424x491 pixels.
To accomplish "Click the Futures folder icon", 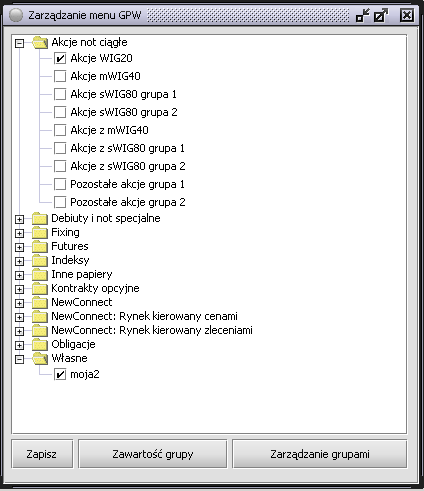I will (x=40, y=247).
